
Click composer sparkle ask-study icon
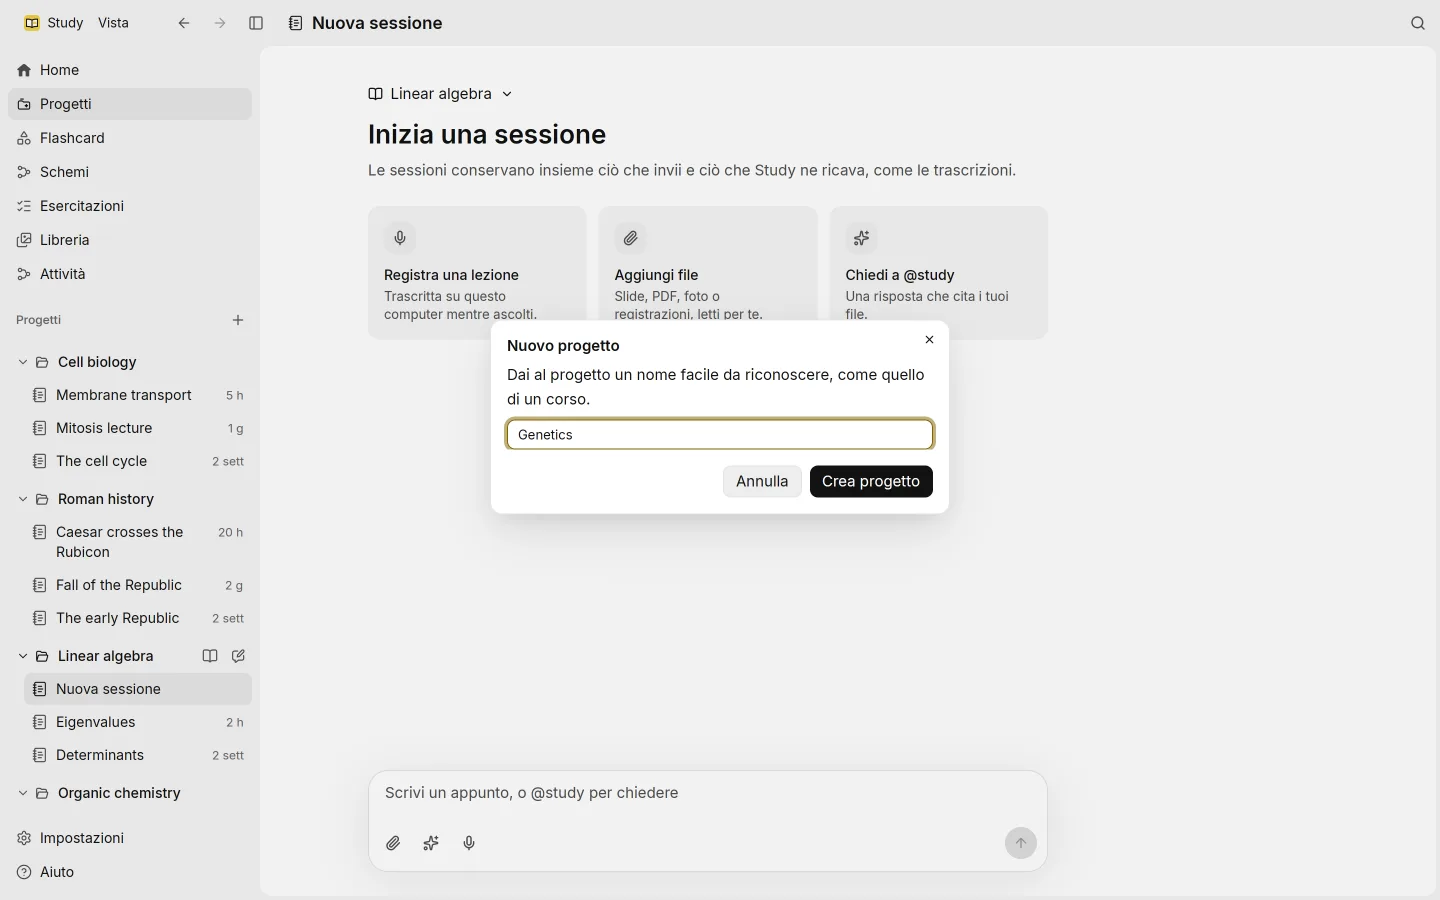pyautogui.click(x=431, y=843)
